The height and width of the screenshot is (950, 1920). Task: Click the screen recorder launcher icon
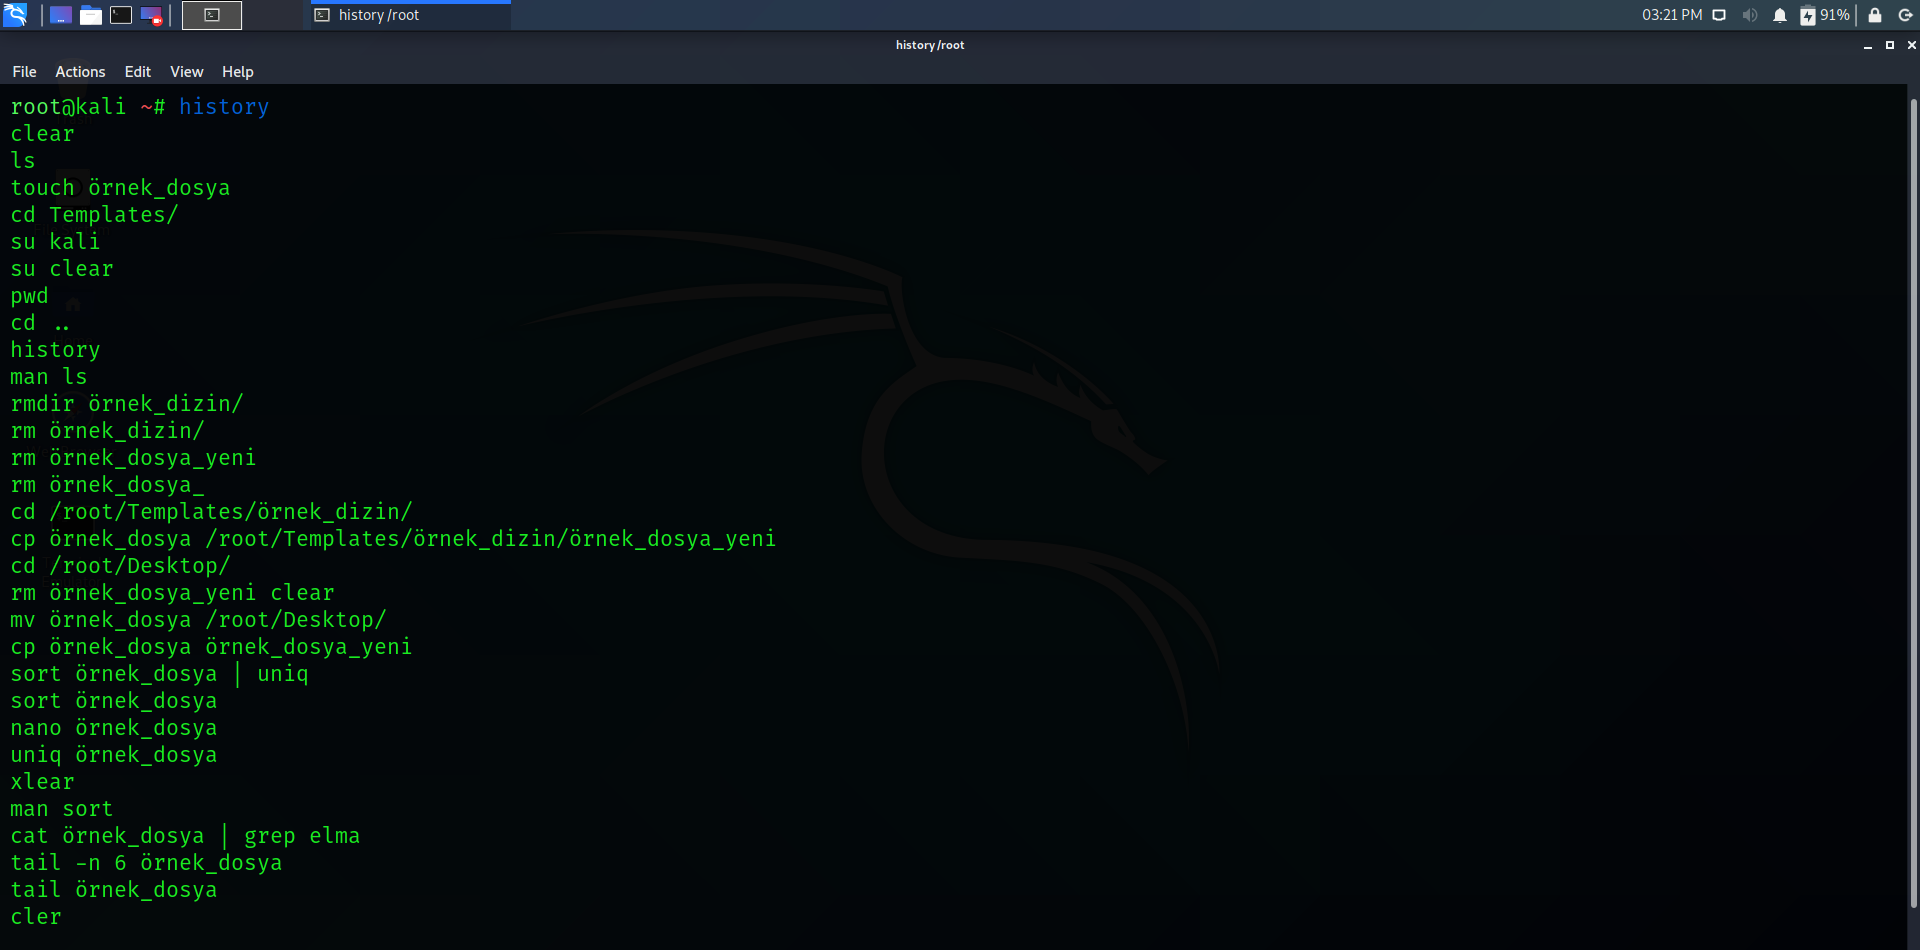point(151,15)
